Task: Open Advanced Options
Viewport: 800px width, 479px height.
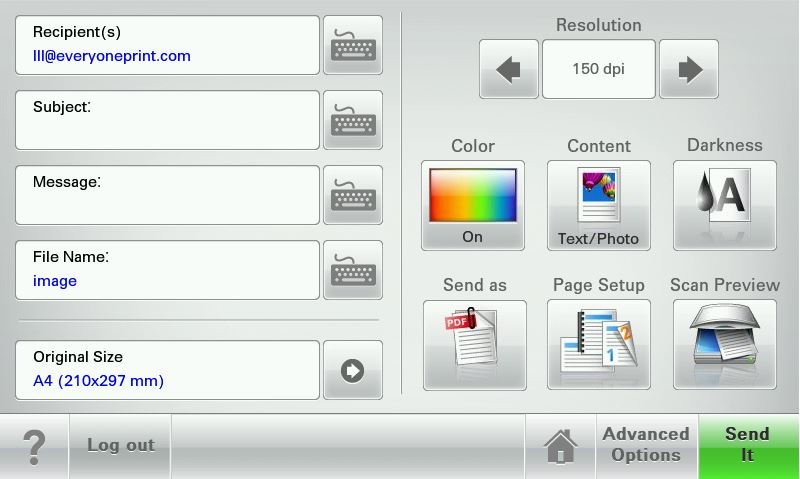Action: coord(646,445)
